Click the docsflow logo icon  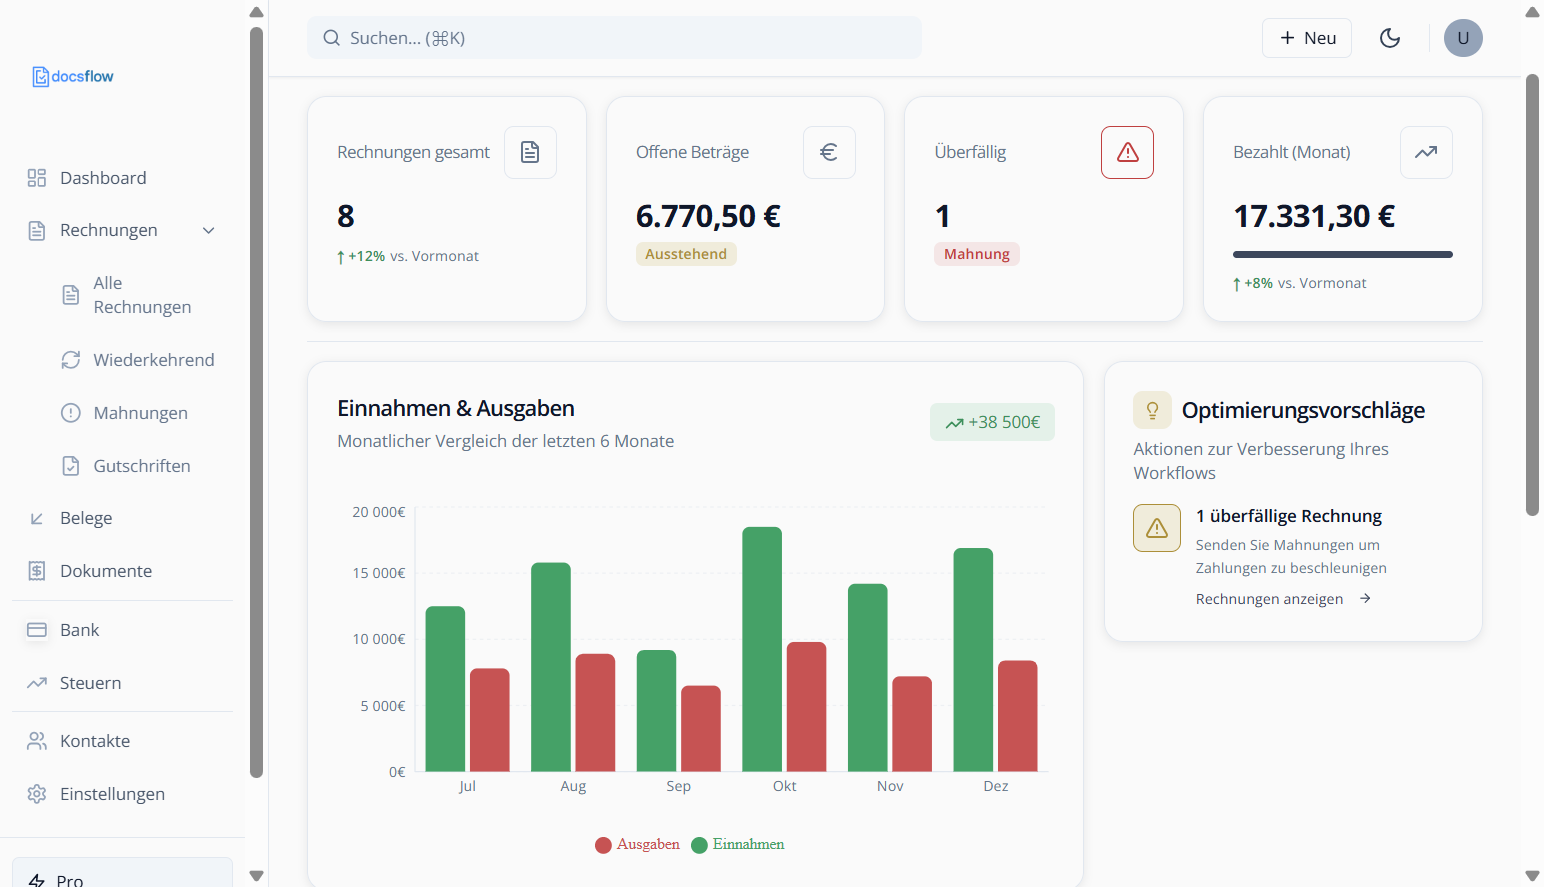coord(41,77)
